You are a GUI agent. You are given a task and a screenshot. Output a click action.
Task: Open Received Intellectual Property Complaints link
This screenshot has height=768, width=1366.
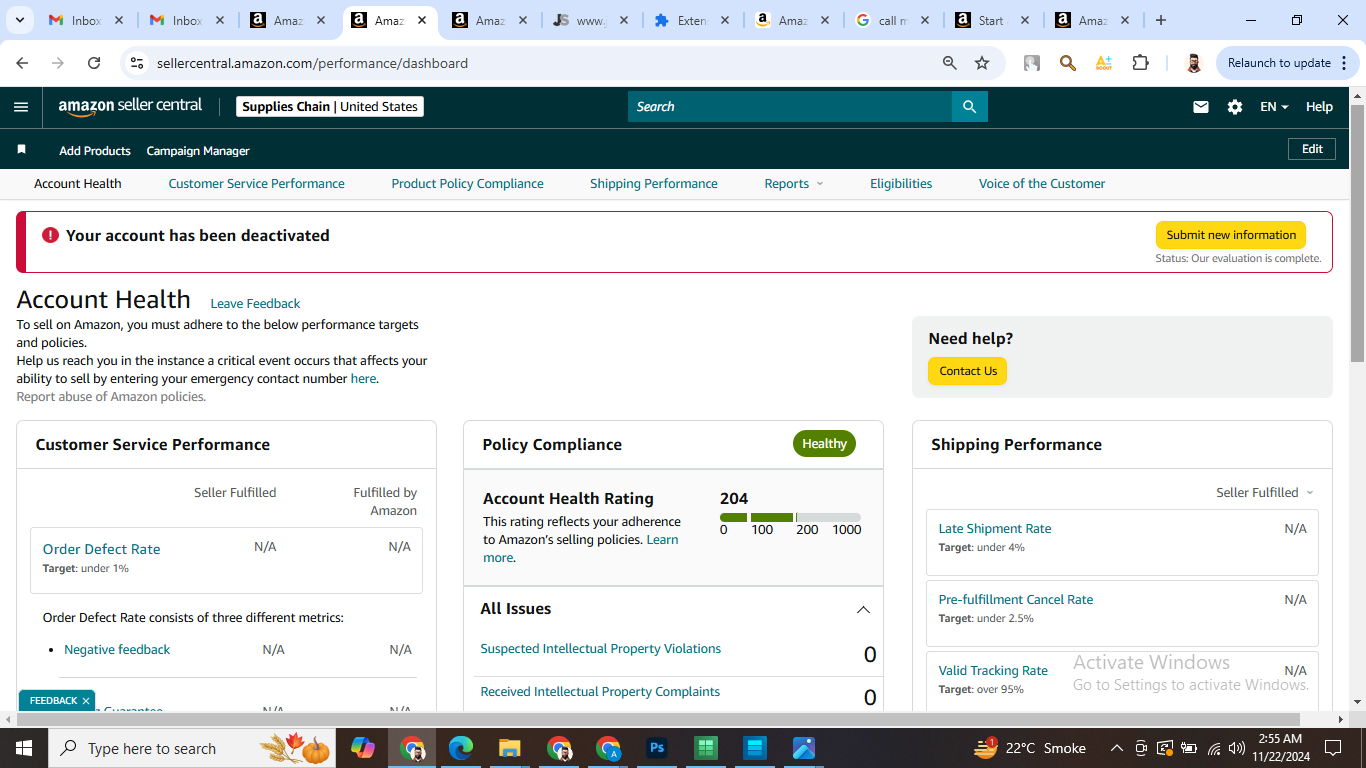pos(600,692)
